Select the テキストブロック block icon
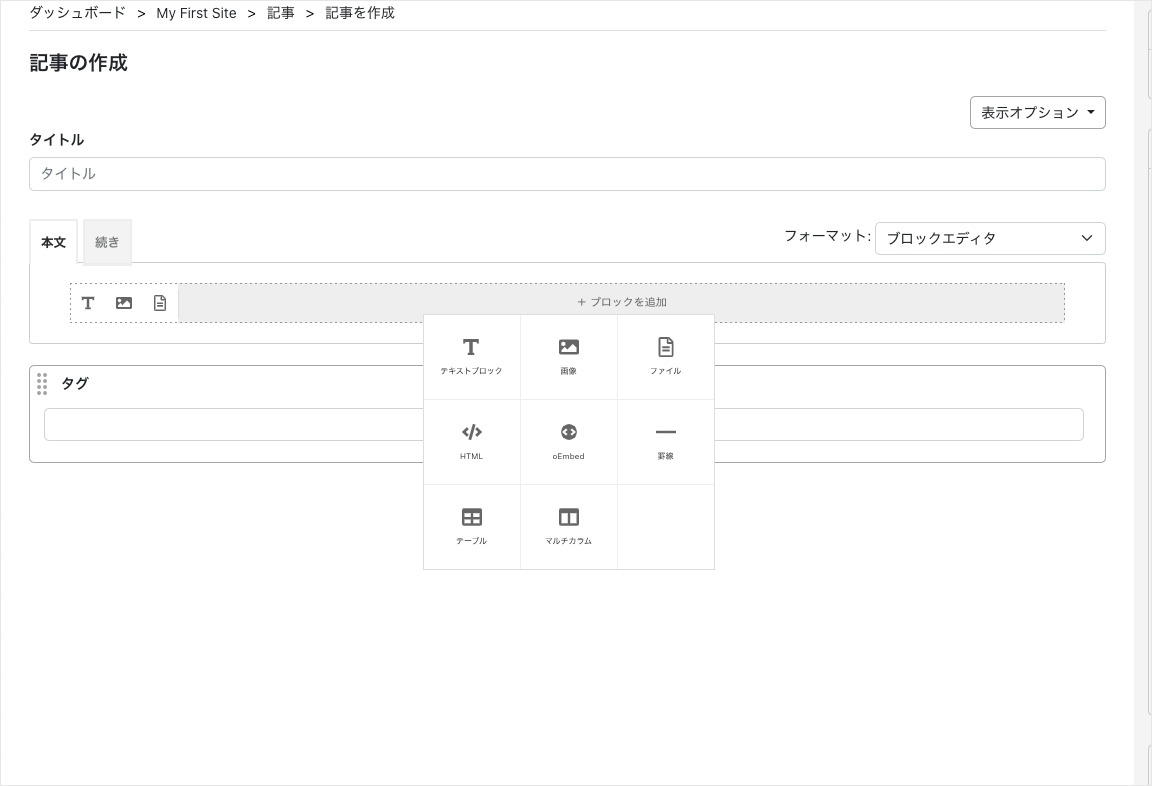 click(471, 355)
